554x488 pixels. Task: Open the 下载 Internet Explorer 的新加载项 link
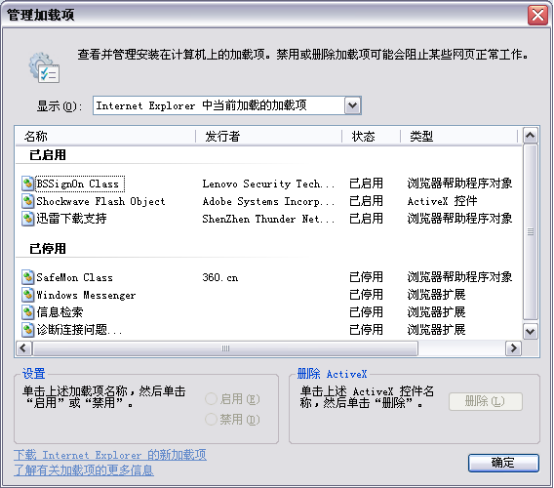[110, 455]
